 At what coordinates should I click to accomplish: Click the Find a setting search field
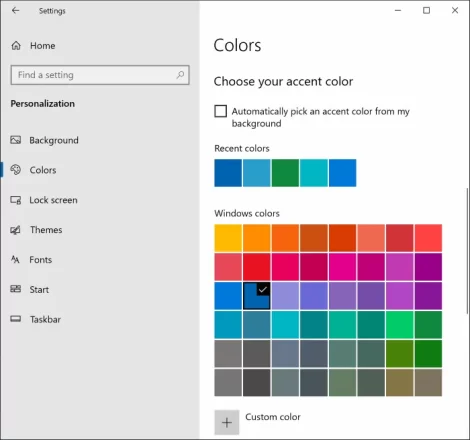[100, 75]
